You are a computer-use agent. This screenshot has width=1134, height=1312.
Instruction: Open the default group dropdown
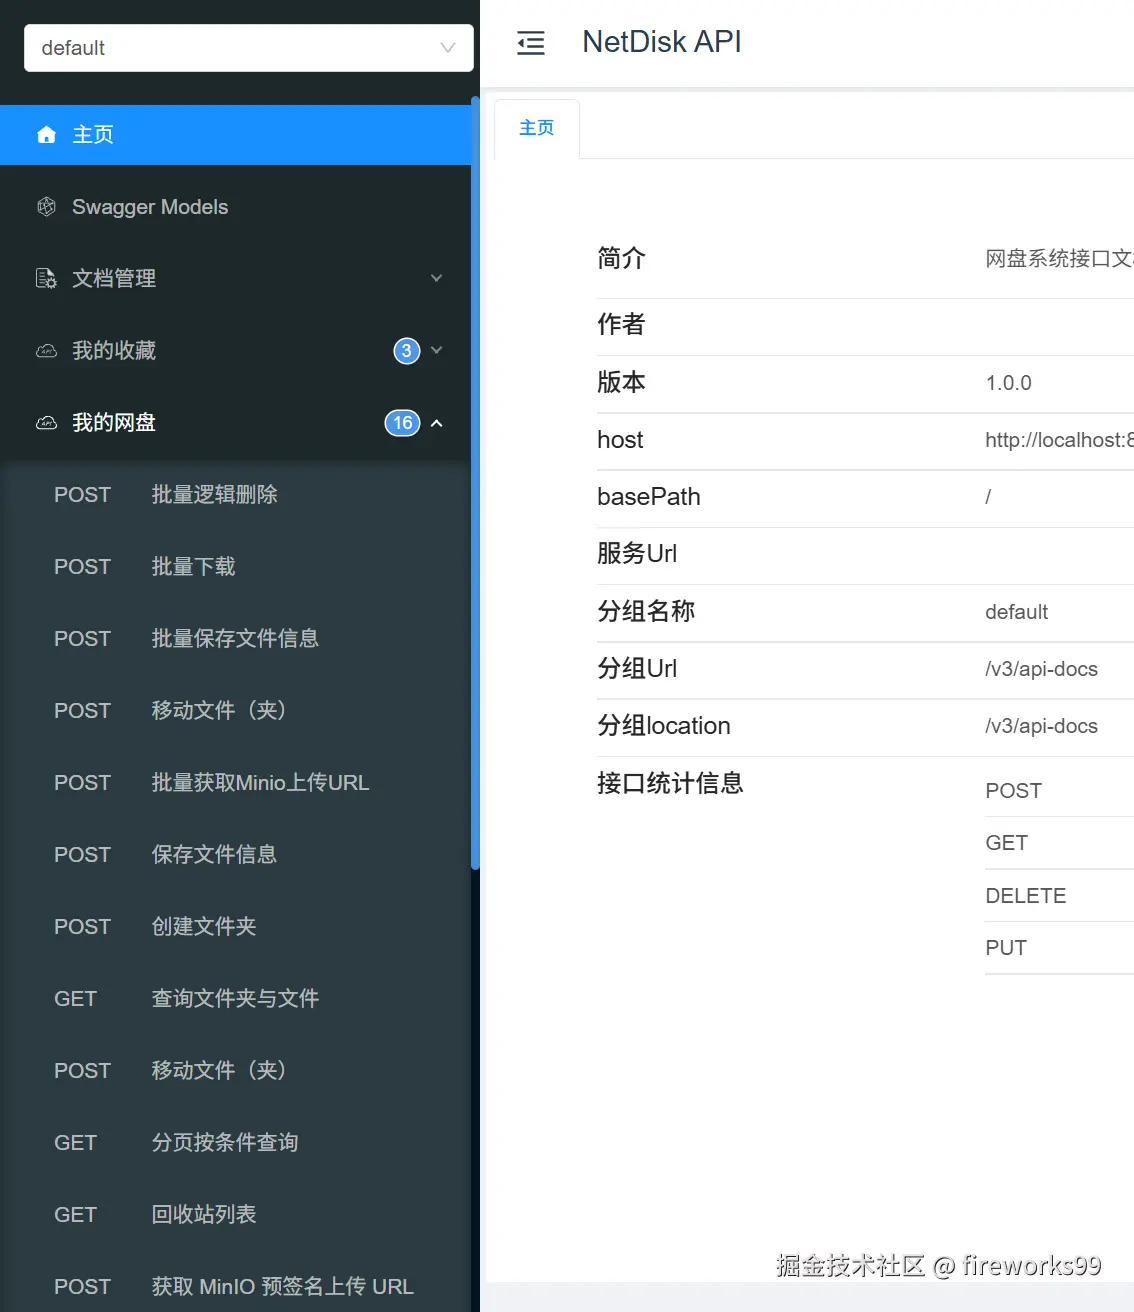pyautogui.click(x=249, y=48)
